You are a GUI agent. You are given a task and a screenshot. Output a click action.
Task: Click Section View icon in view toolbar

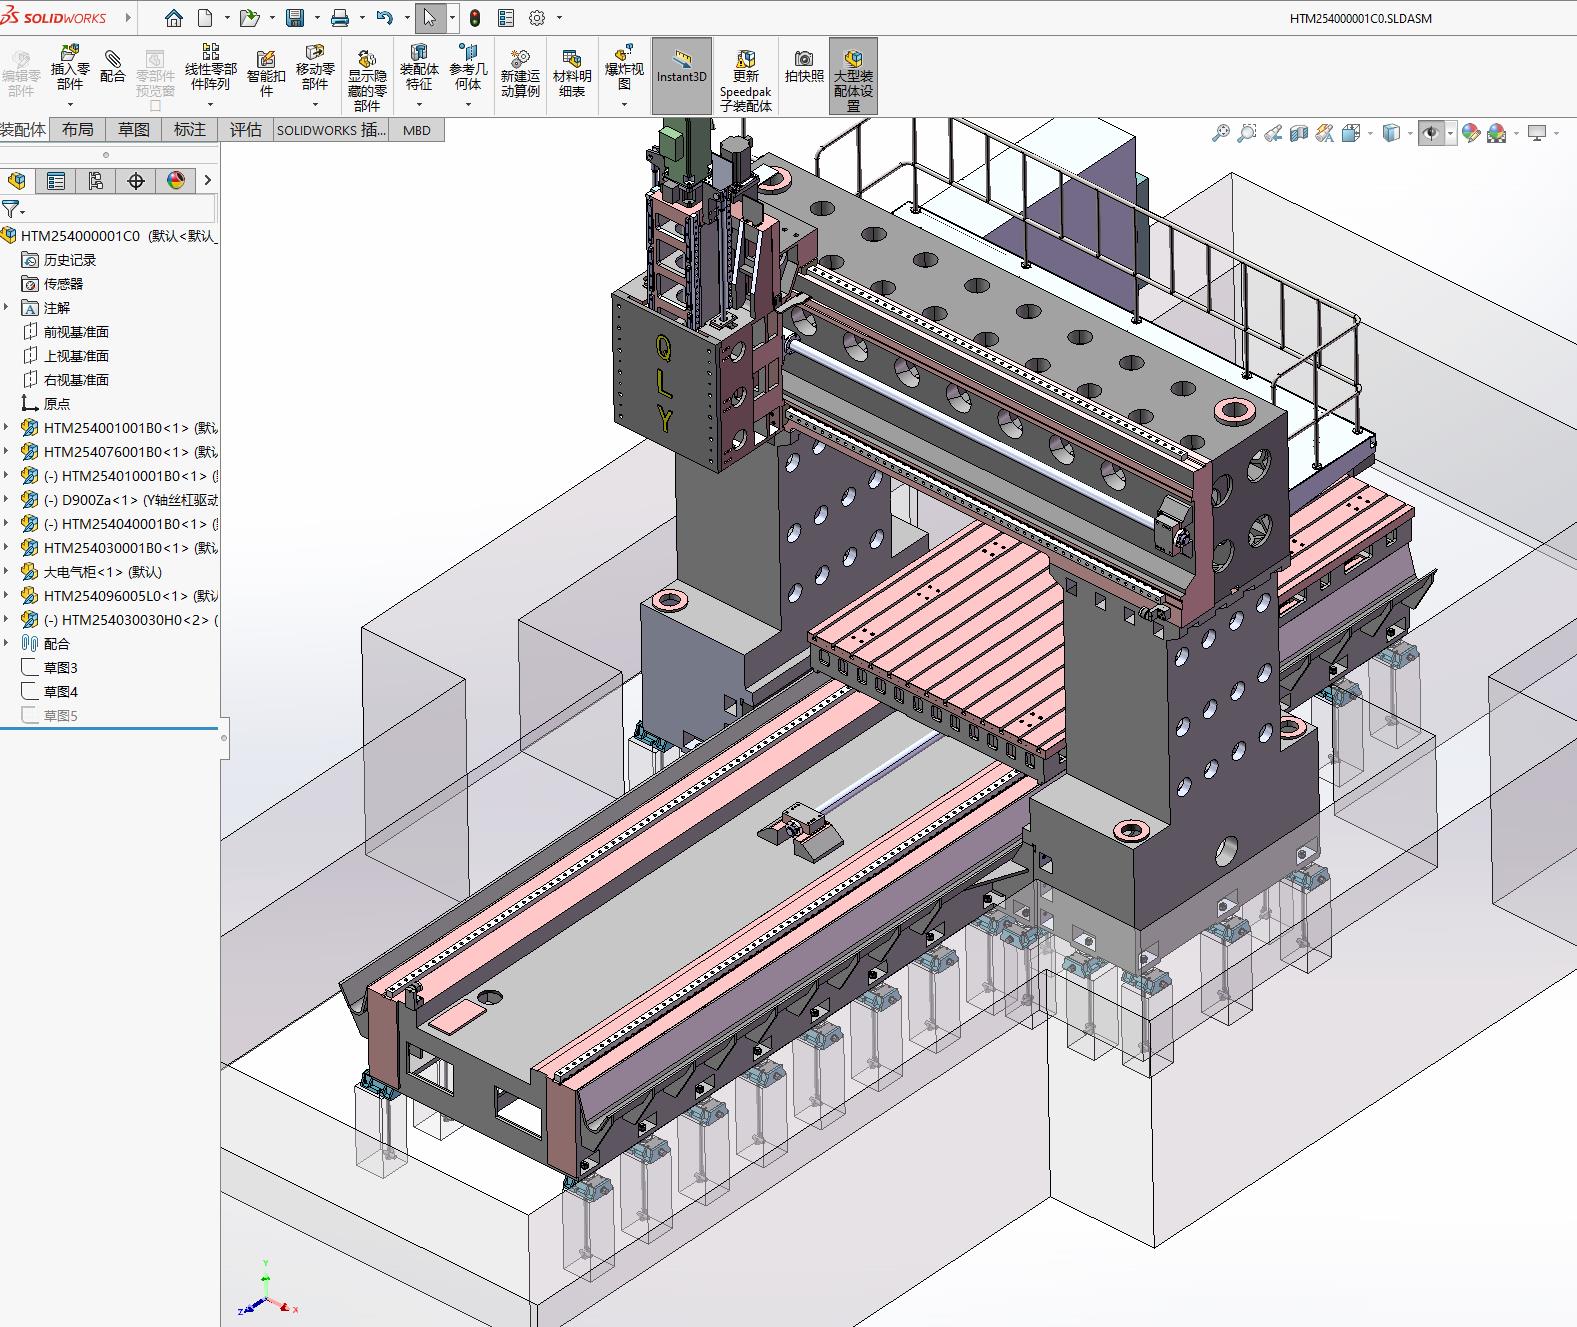pos(1299,133)
